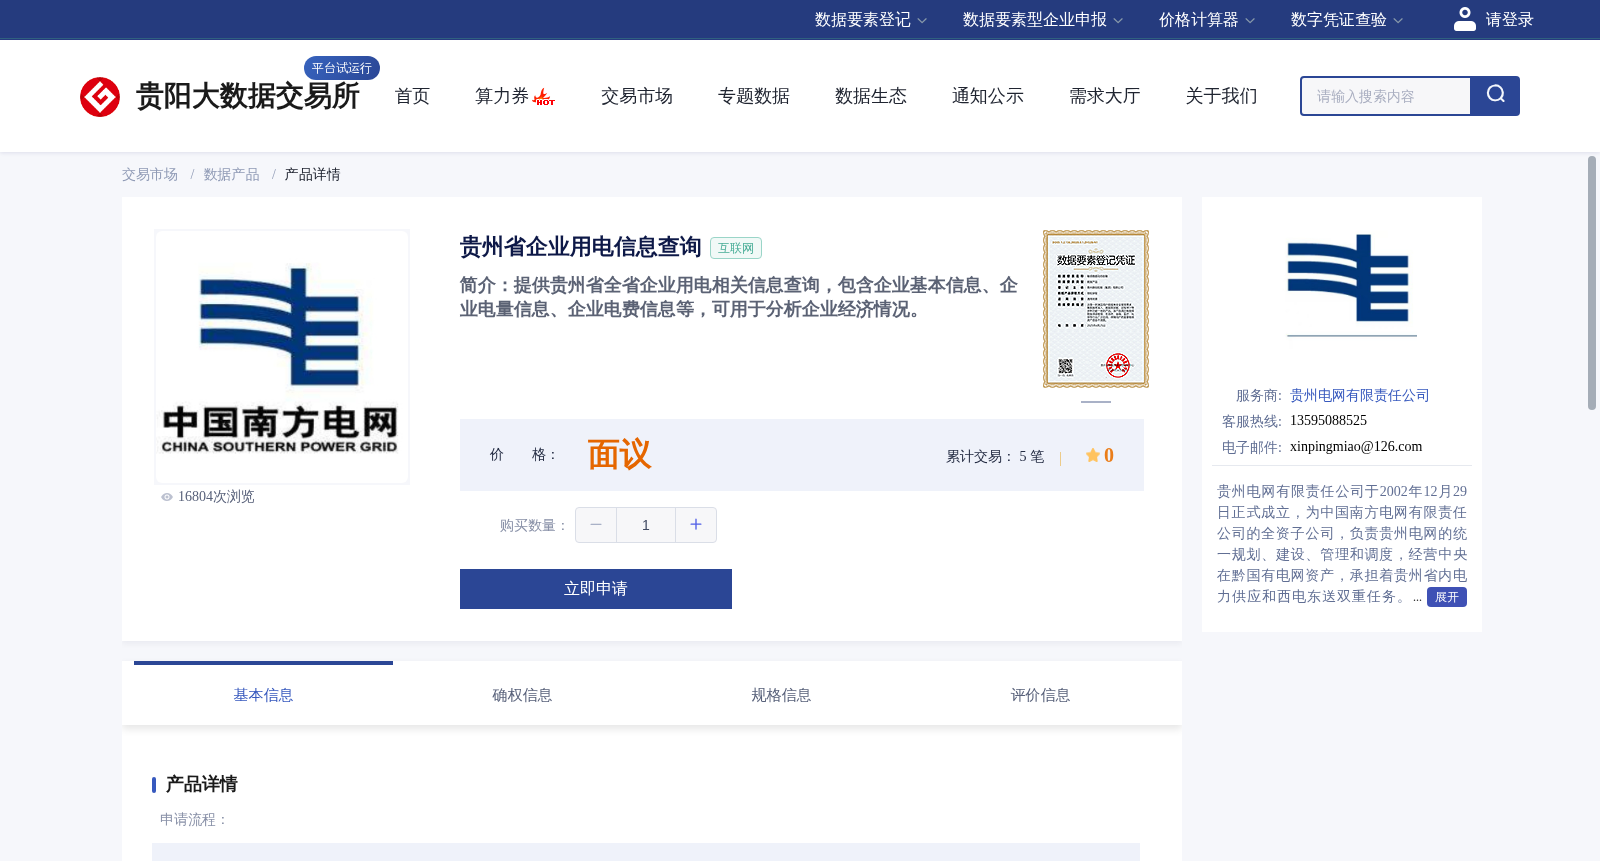Click the 立即申请 button

[596, 589]
